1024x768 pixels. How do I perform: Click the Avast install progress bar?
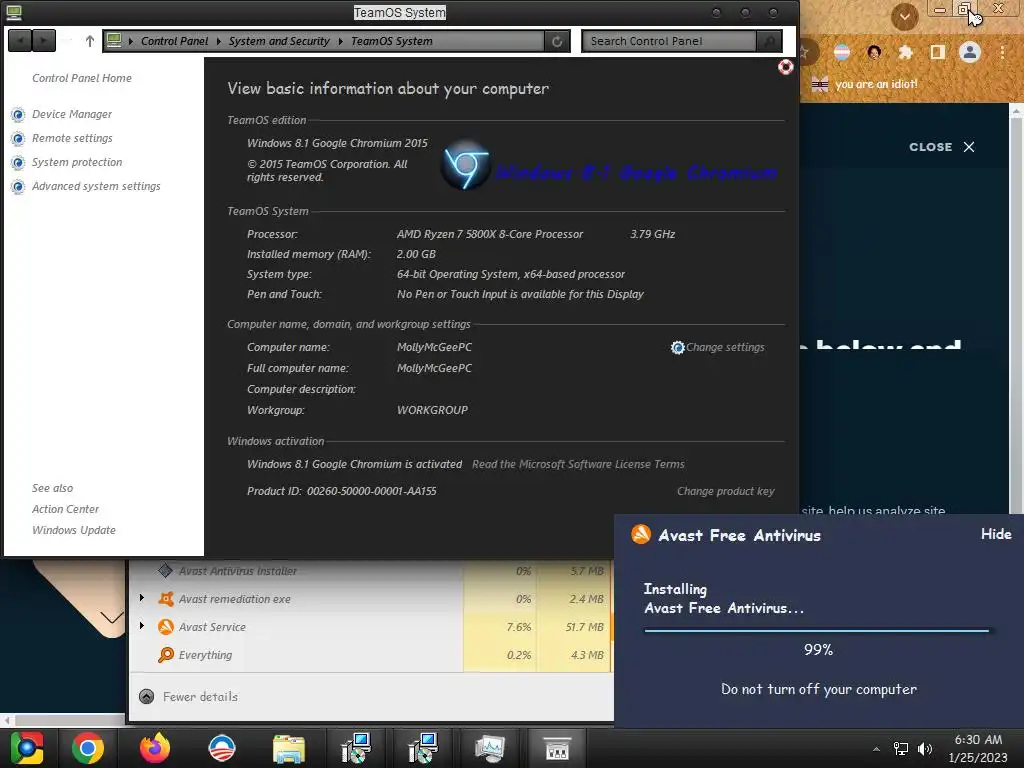point(817,631)
